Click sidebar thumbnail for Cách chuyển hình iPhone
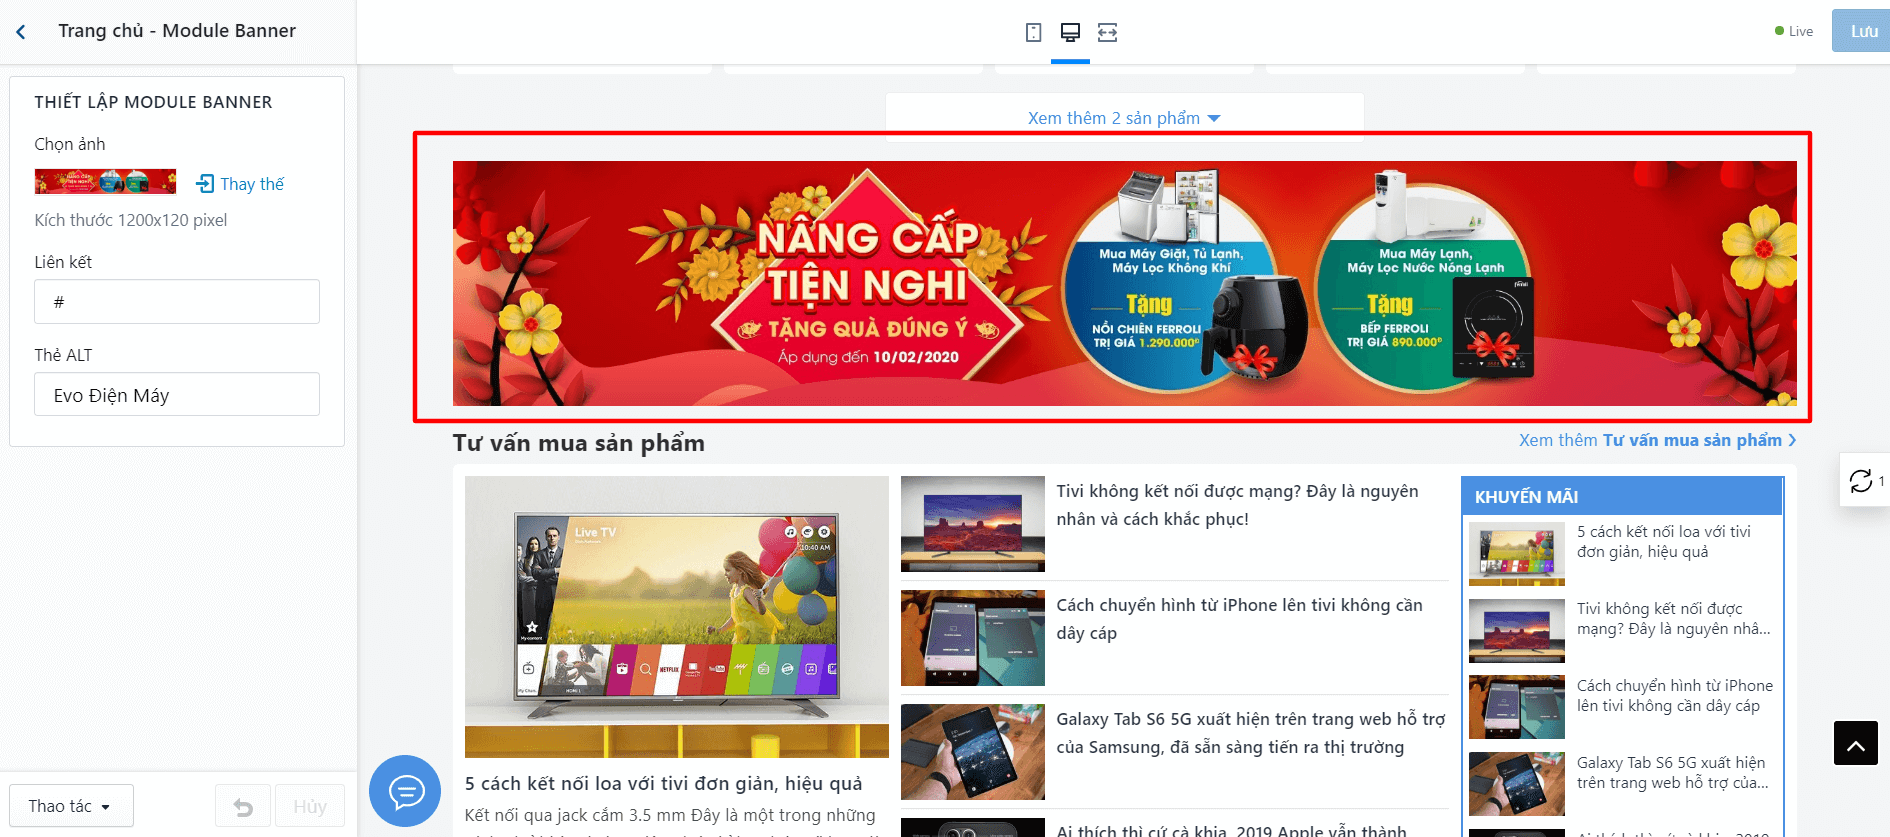 point(1517,707)
